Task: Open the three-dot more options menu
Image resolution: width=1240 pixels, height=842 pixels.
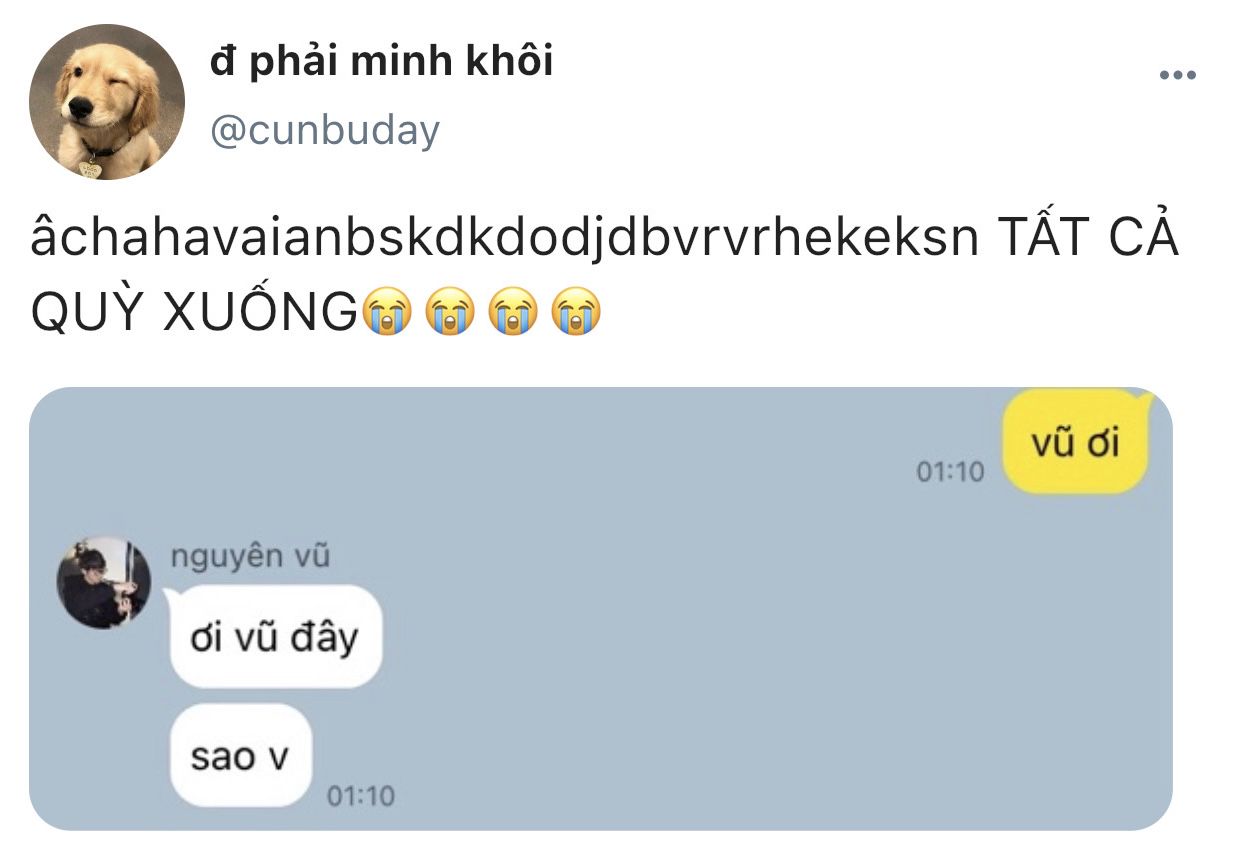Action: tap(1178, 75)
